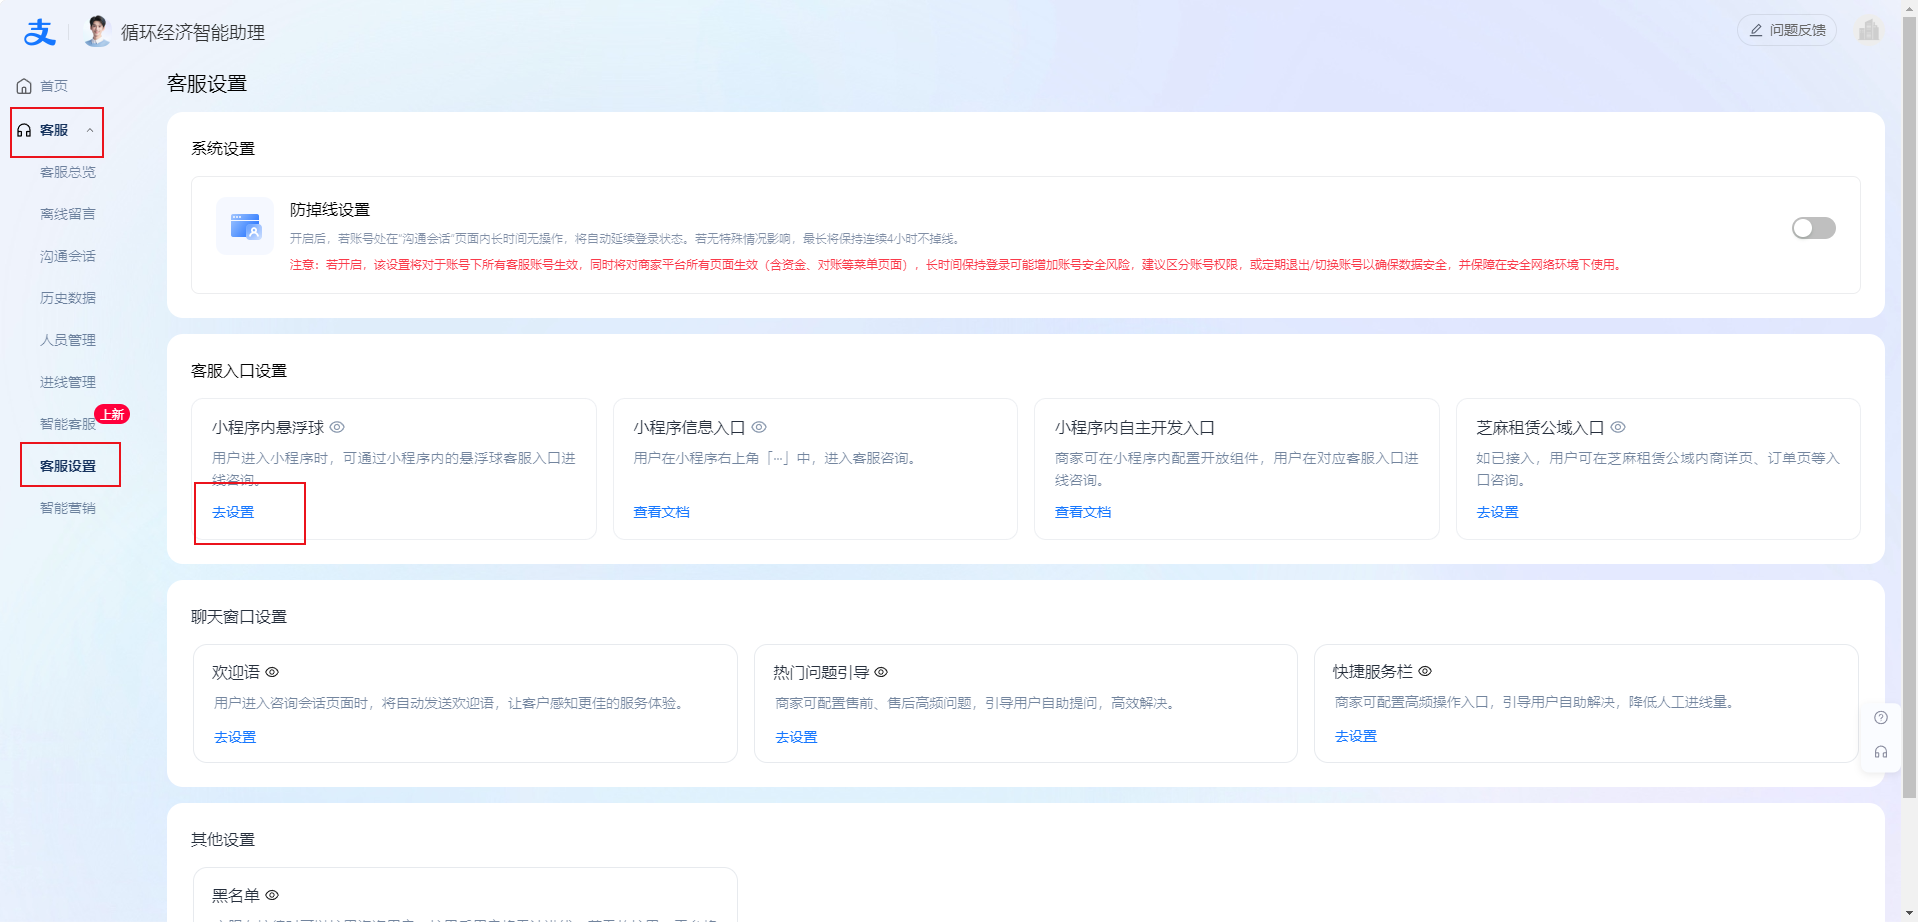
Task: Click the eye icon next to 小程序信息入口
Action: coord(759,427)
